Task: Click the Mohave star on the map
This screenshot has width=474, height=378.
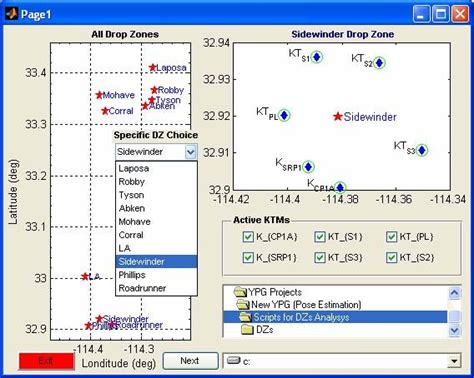Action: (x=99, y=95)
